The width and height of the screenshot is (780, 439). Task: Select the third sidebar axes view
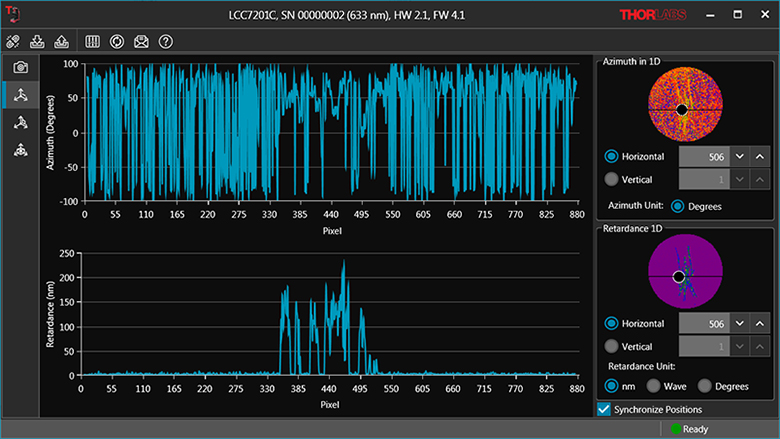[20, 123]
